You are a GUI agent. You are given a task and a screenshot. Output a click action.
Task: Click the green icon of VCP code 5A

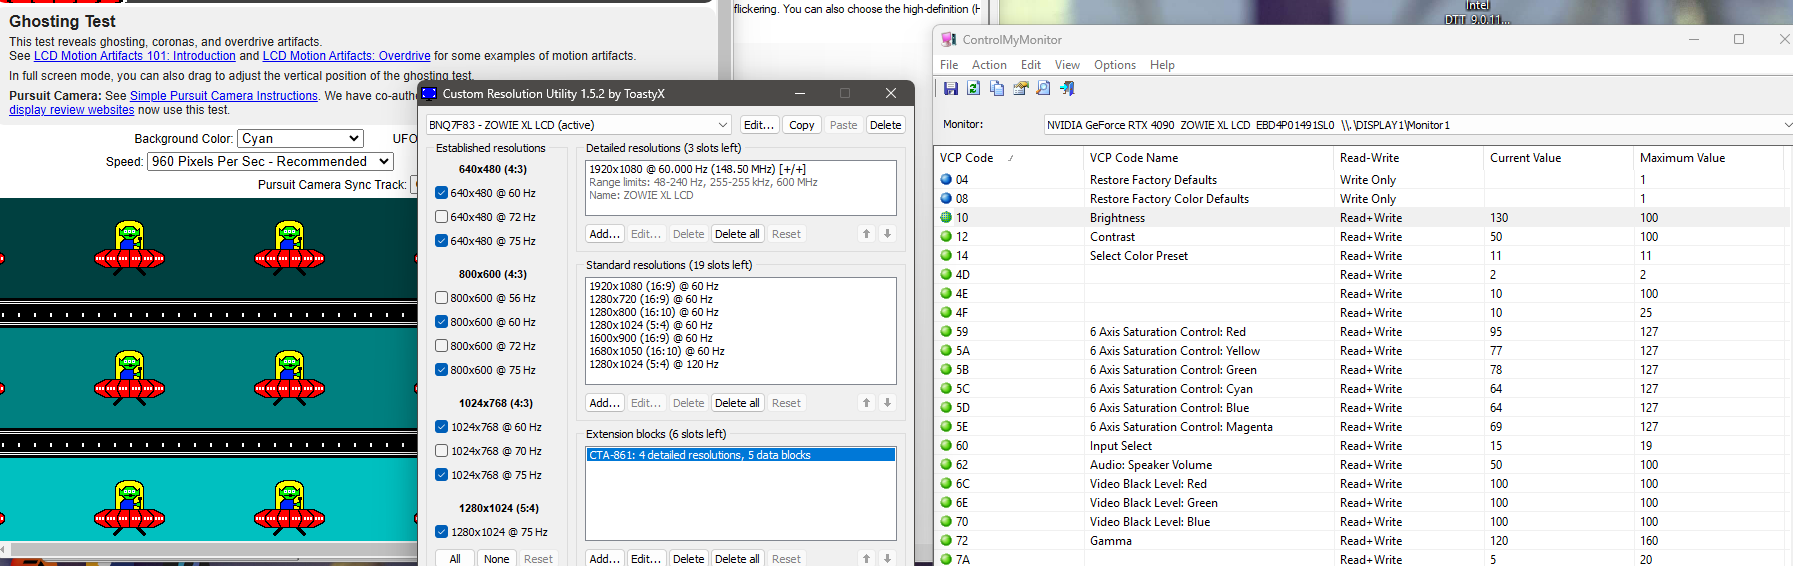coord(946,351)
